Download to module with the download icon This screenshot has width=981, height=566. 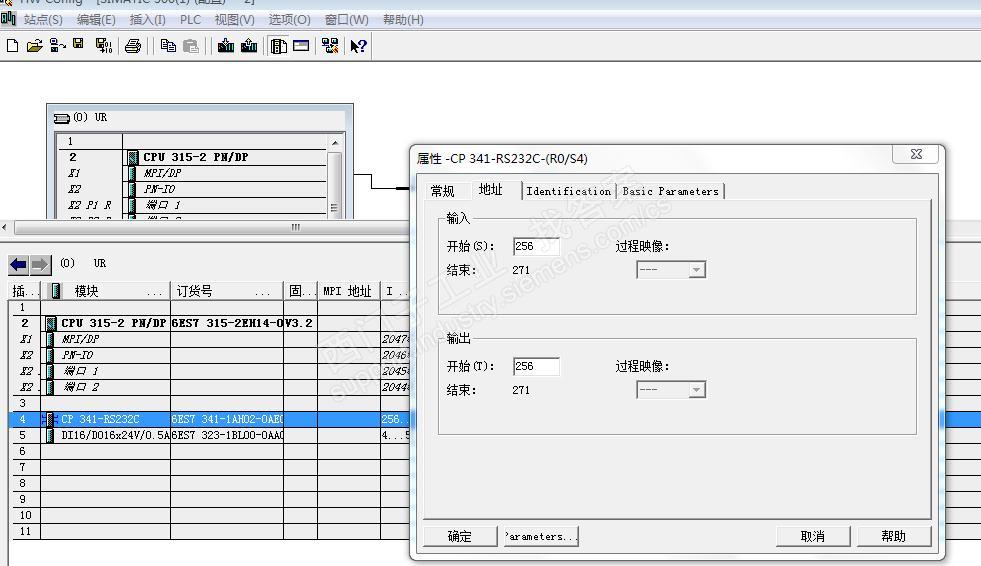[226, 46]
